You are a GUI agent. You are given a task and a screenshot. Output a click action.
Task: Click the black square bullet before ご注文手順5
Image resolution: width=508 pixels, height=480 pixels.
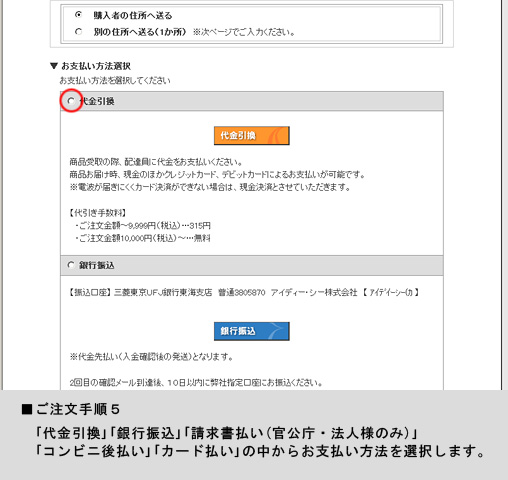(27, 410)
